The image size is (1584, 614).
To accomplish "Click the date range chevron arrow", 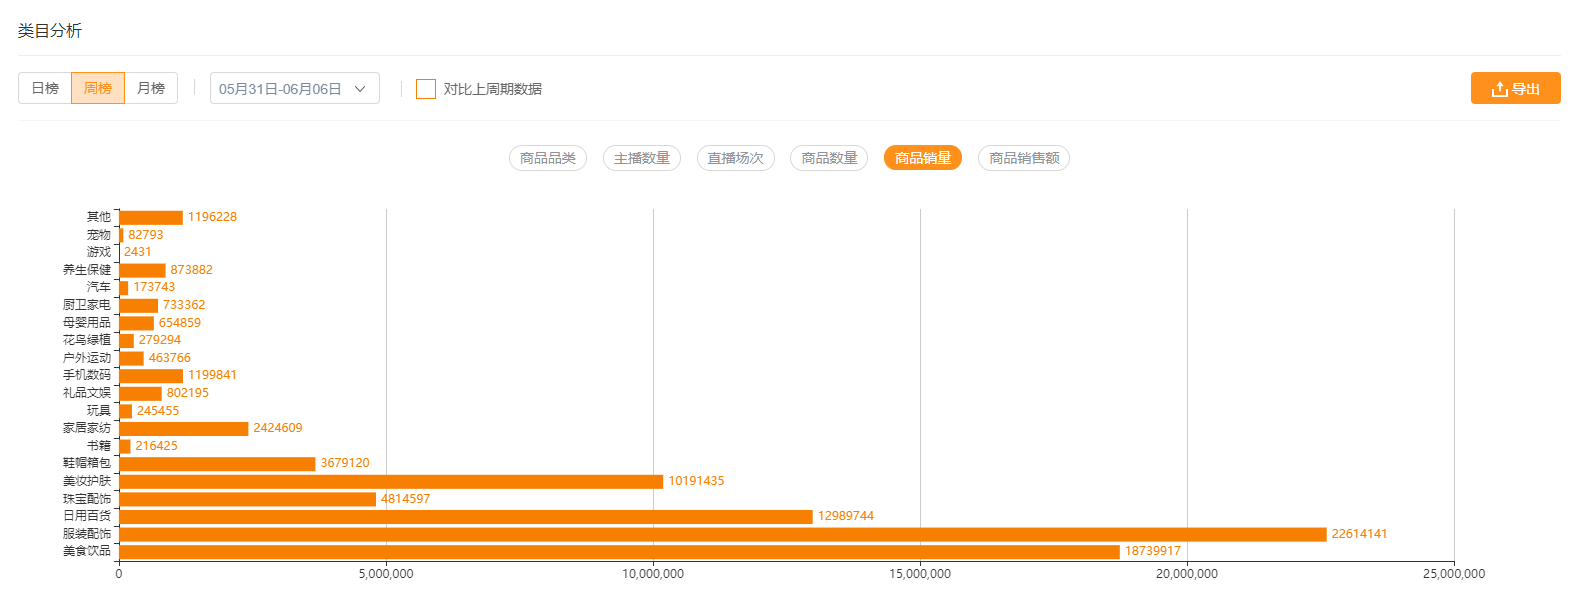I will 360,89.
